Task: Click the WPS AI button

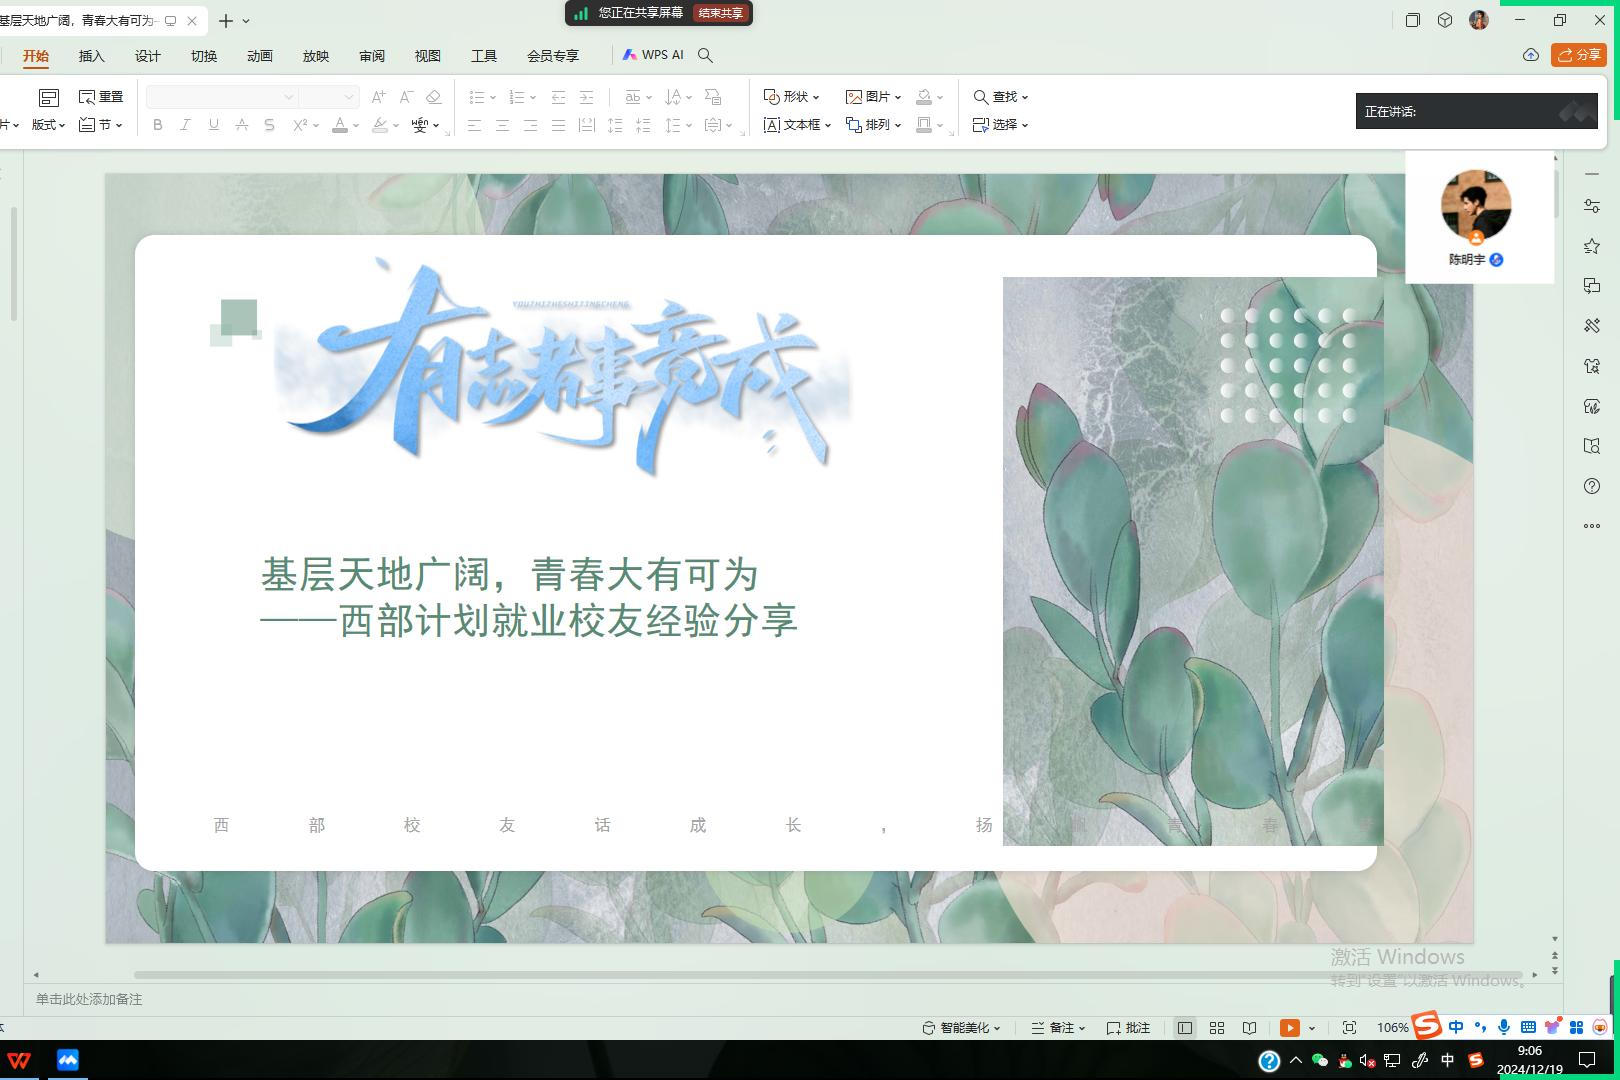Action: [653, 55]
